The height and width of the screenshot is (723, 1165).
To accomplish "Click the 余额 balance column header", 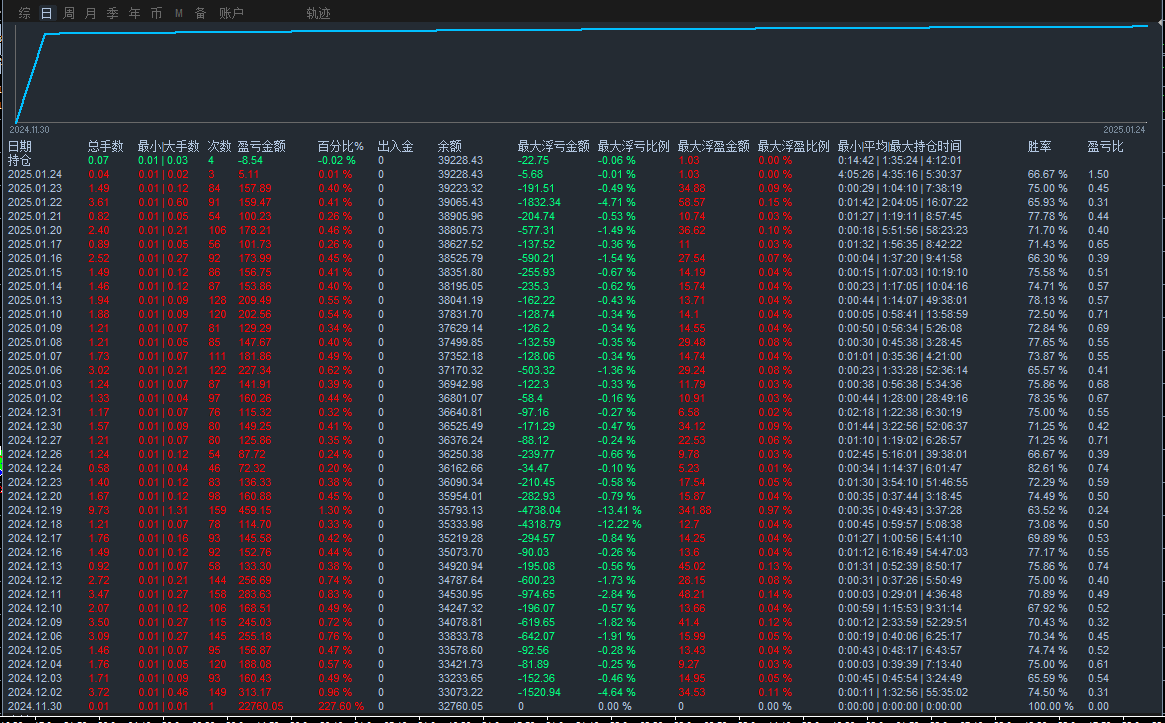I will click(x=449, y=146).
